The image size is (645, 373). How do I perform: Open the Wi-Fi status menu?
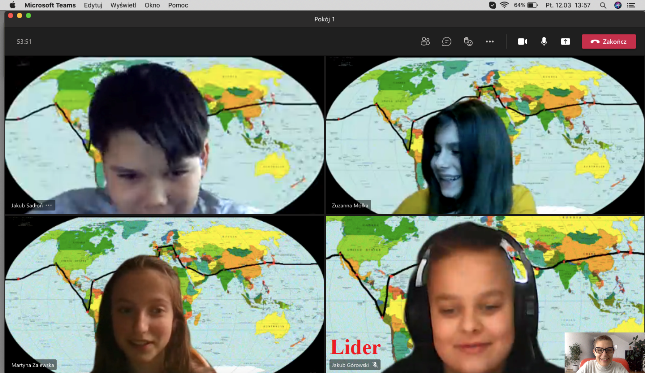tap(504, 5)
